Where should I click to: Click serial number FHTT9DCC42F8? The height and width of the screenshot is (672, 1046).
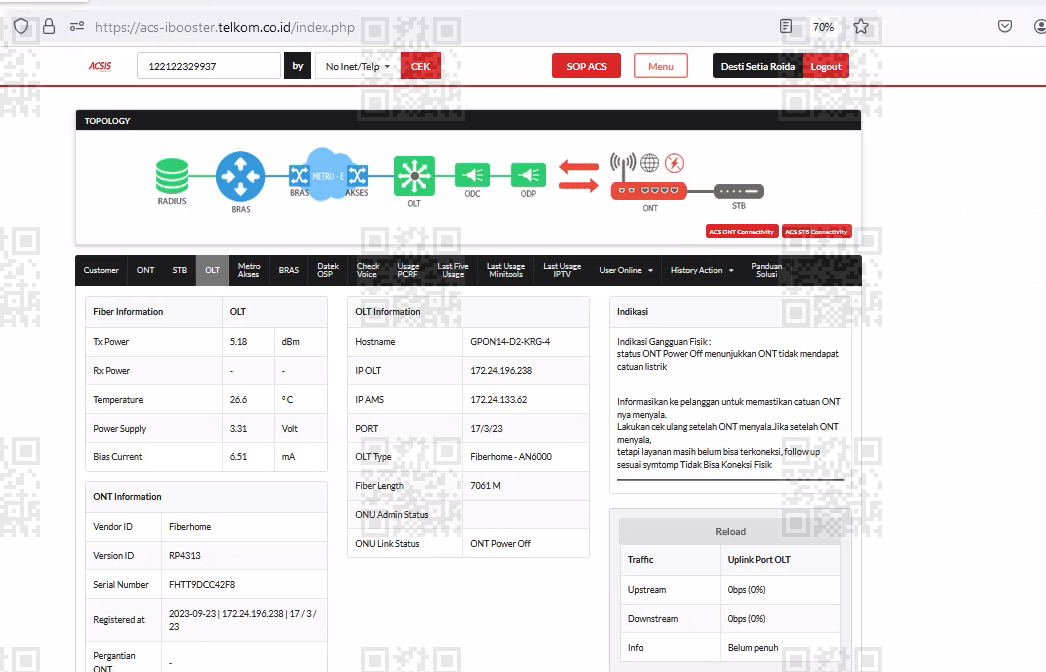(202, 585)
